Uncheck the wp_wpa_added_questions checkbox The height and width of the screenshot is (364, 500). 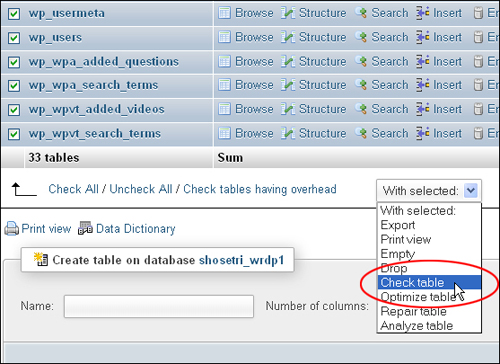14,62
